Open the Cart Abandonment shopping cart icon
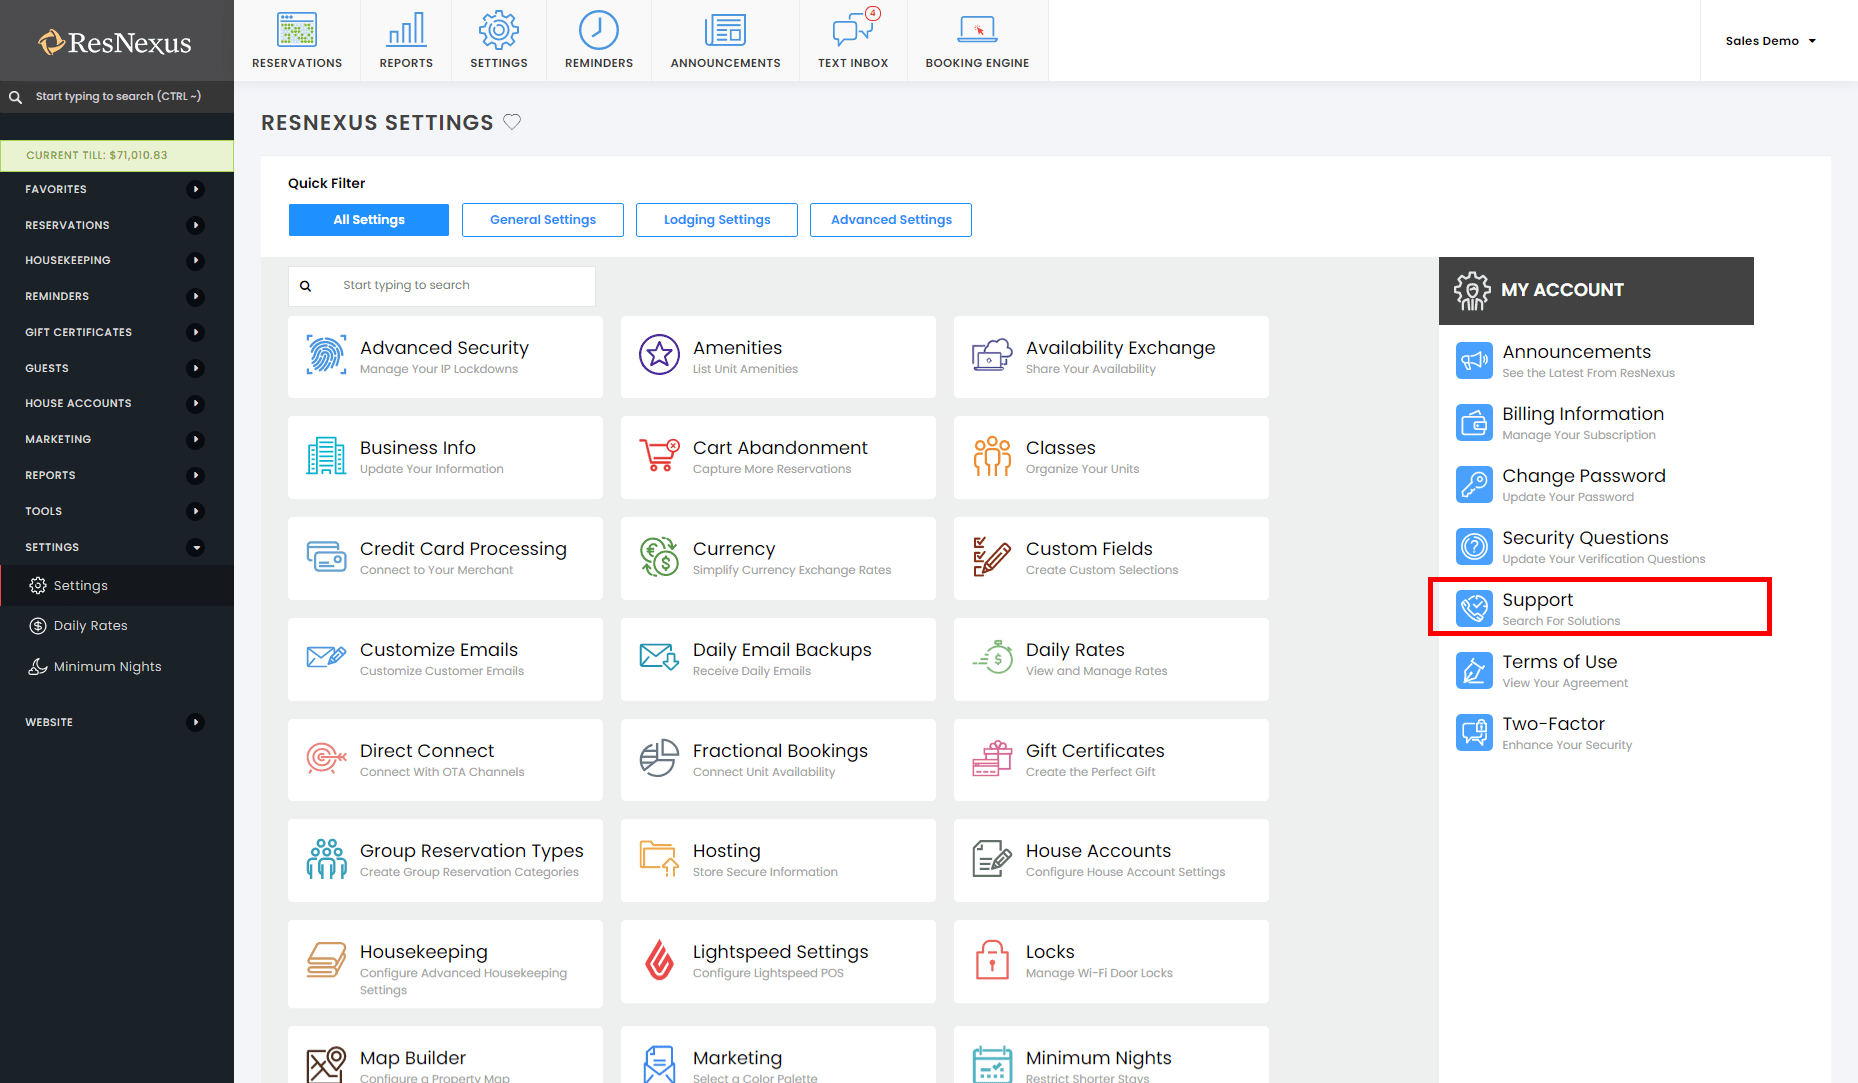The height and width of the screenshot is (1083, 1858). coord(659,456)
